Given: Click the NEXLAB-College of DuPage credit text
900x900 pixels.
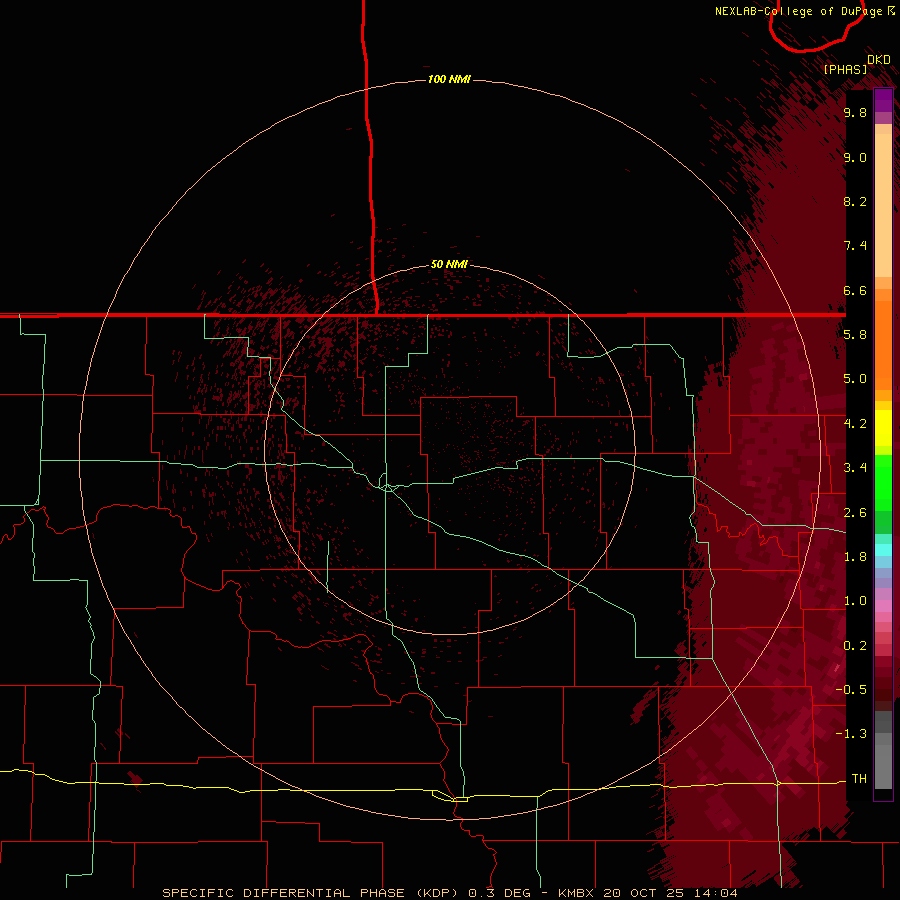Looking at the screenshot, I should [799, 11].
